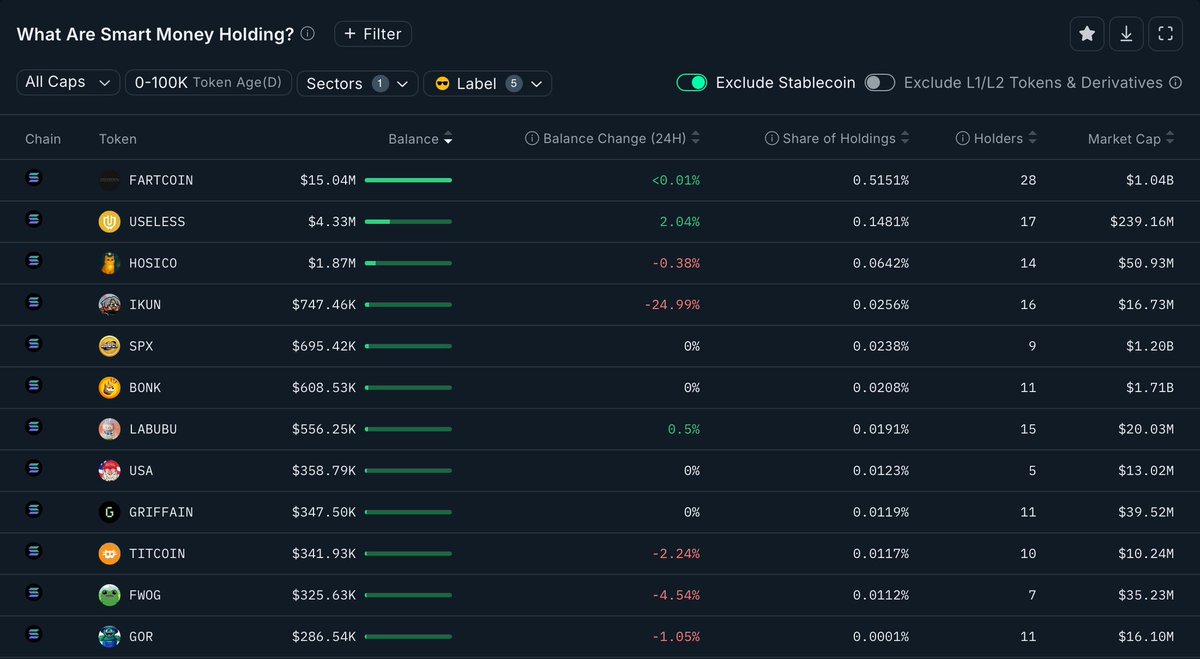Screen dimensions: 1200x659
Task: Click holders count 28 in FARTCOIN row
Action: point(1028,180)
